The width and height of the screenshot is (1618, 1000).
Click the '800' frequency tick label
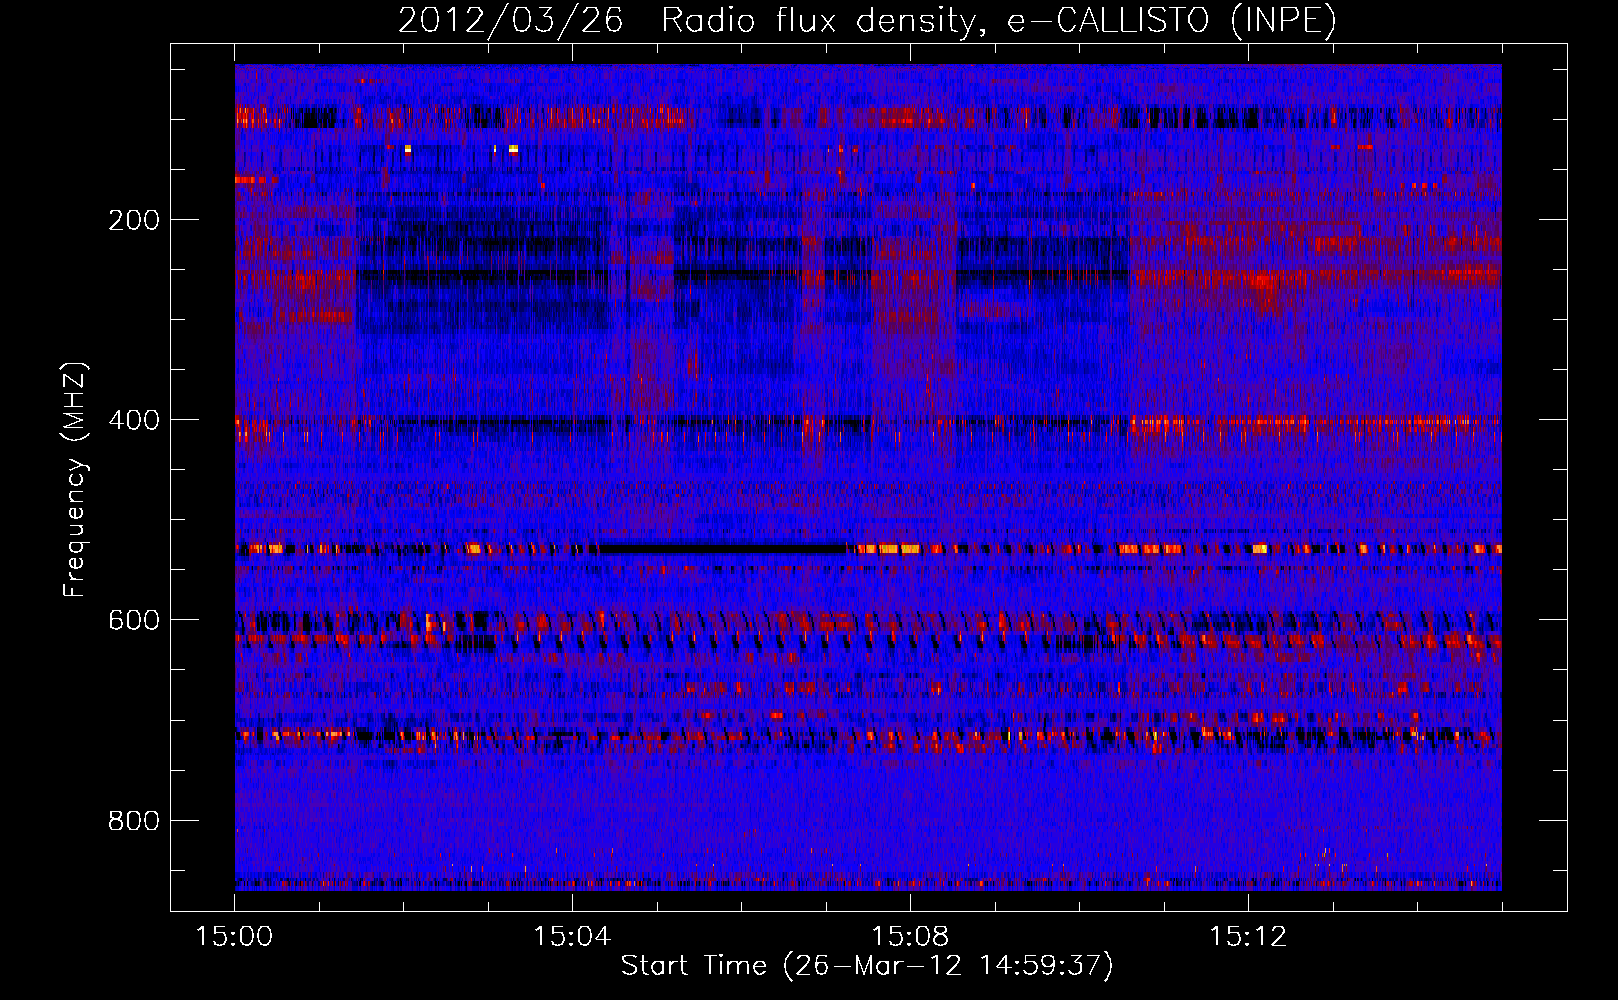(x=134, y=821)
